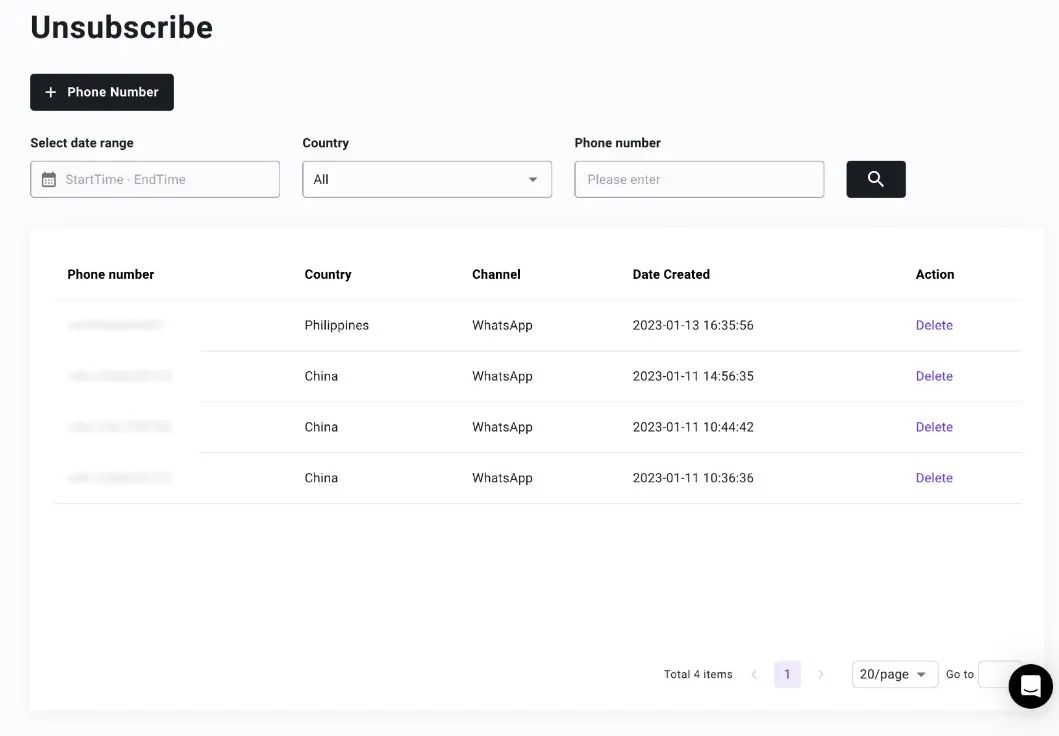The width and height of the screenshot is (1059, 736).
Task: Delete the Philippines phone number entry
Action: tap(934, 325)
